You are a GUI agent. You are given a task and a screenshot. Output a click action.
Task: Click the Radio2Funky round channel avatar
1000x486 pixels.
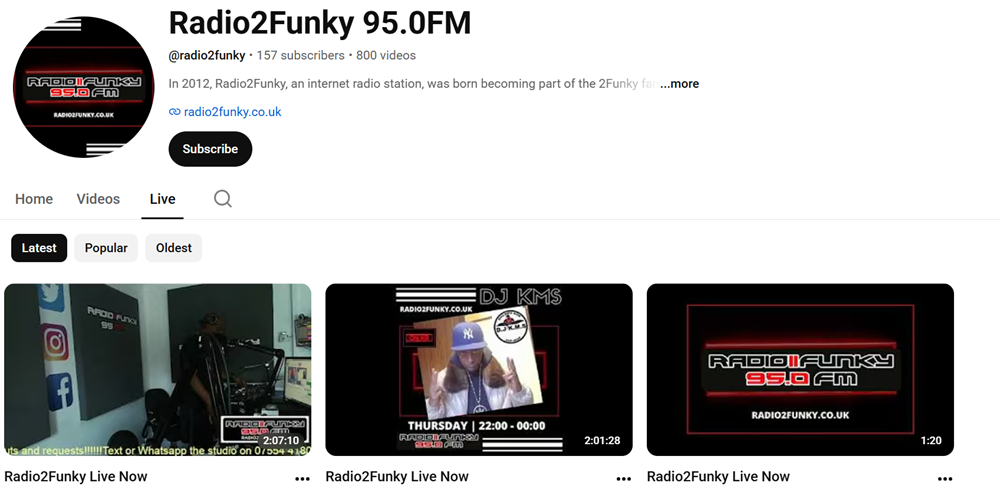pyautogui.click(x=84, y=87)
